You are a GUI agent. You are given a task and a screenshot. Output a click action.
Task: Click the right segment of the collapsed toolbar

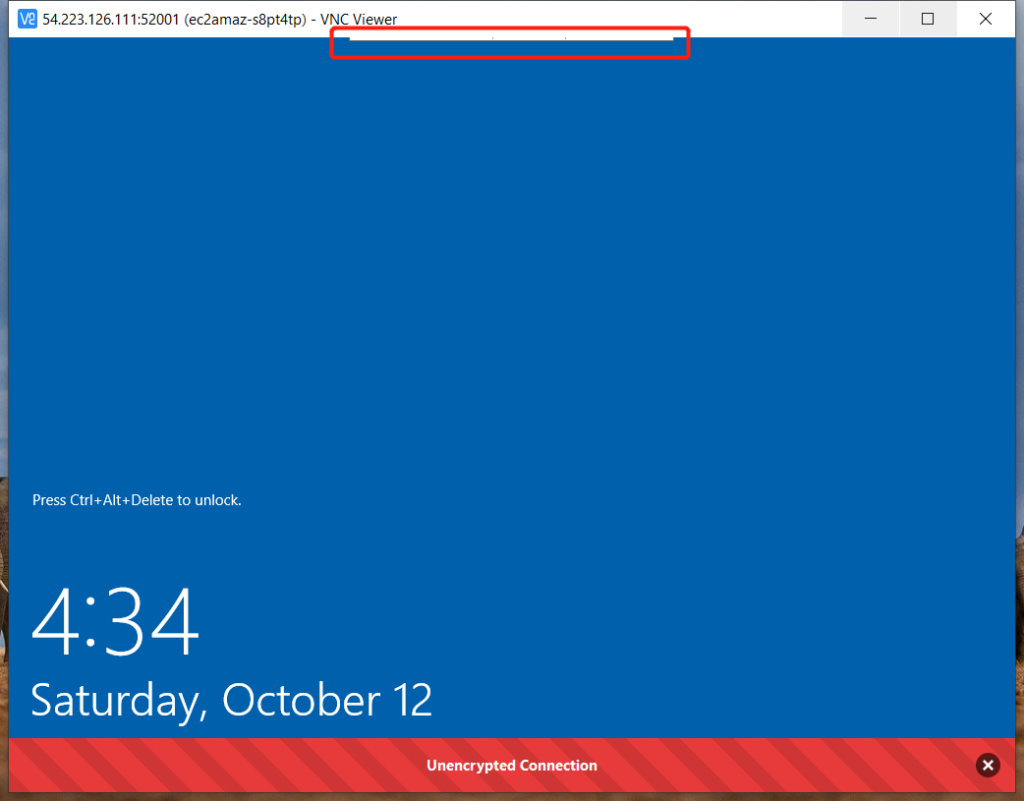(619, 40)
